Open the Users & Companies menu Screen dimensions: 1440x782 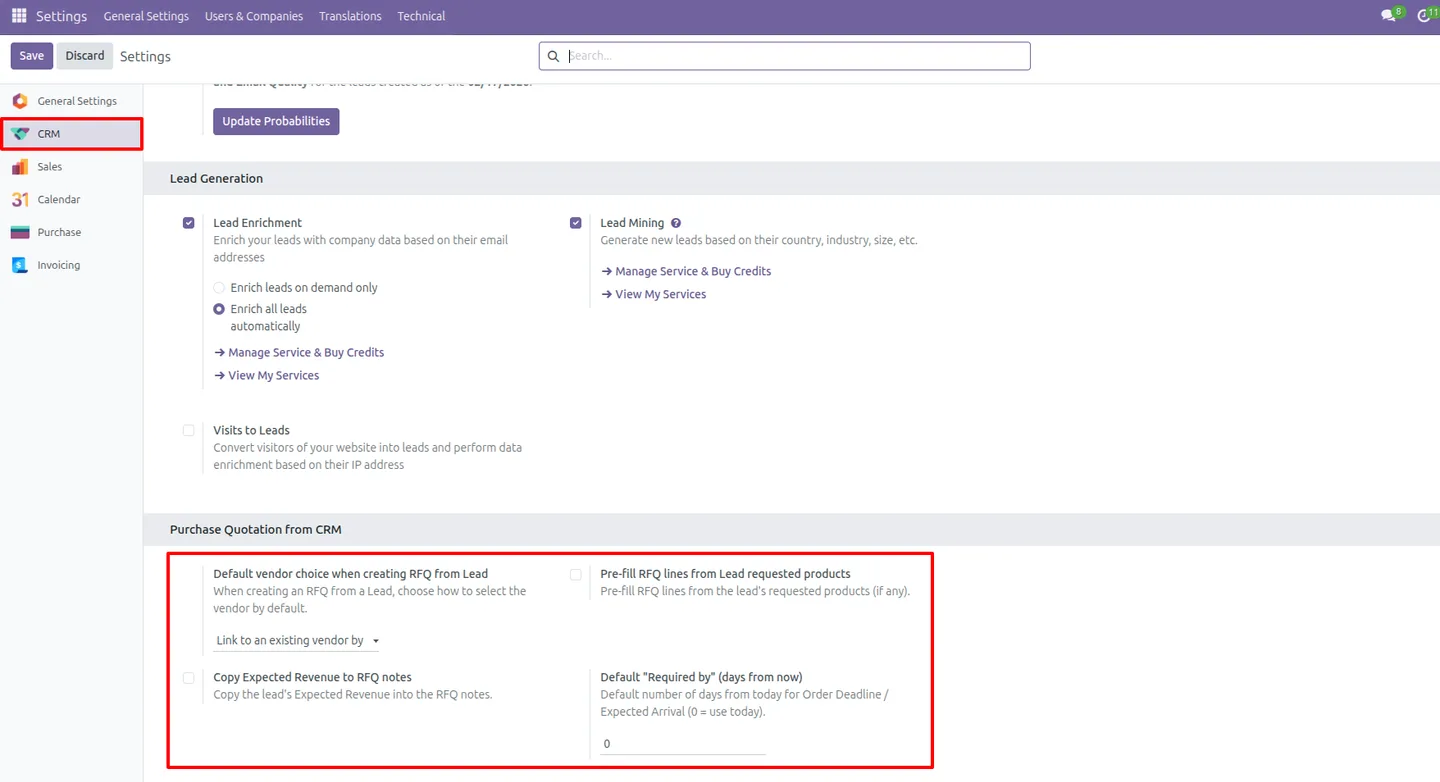[254, 16]
